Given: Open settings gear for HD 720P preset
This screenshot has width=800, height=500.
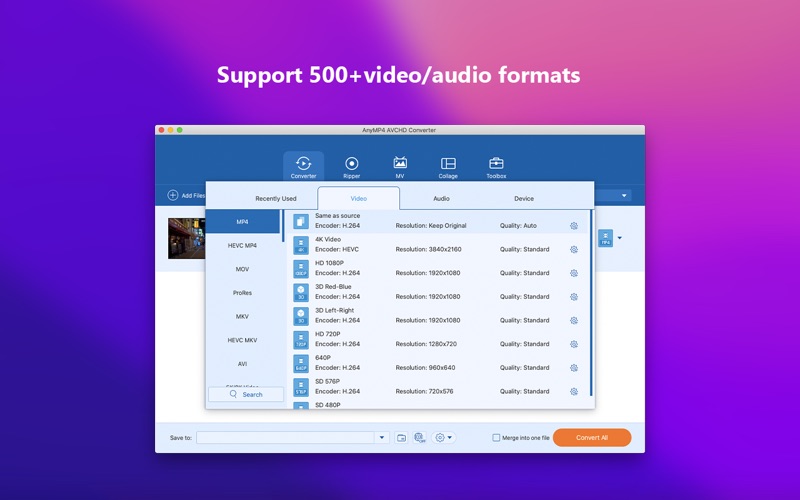Looking at the screenshot, I should [574, 344].
